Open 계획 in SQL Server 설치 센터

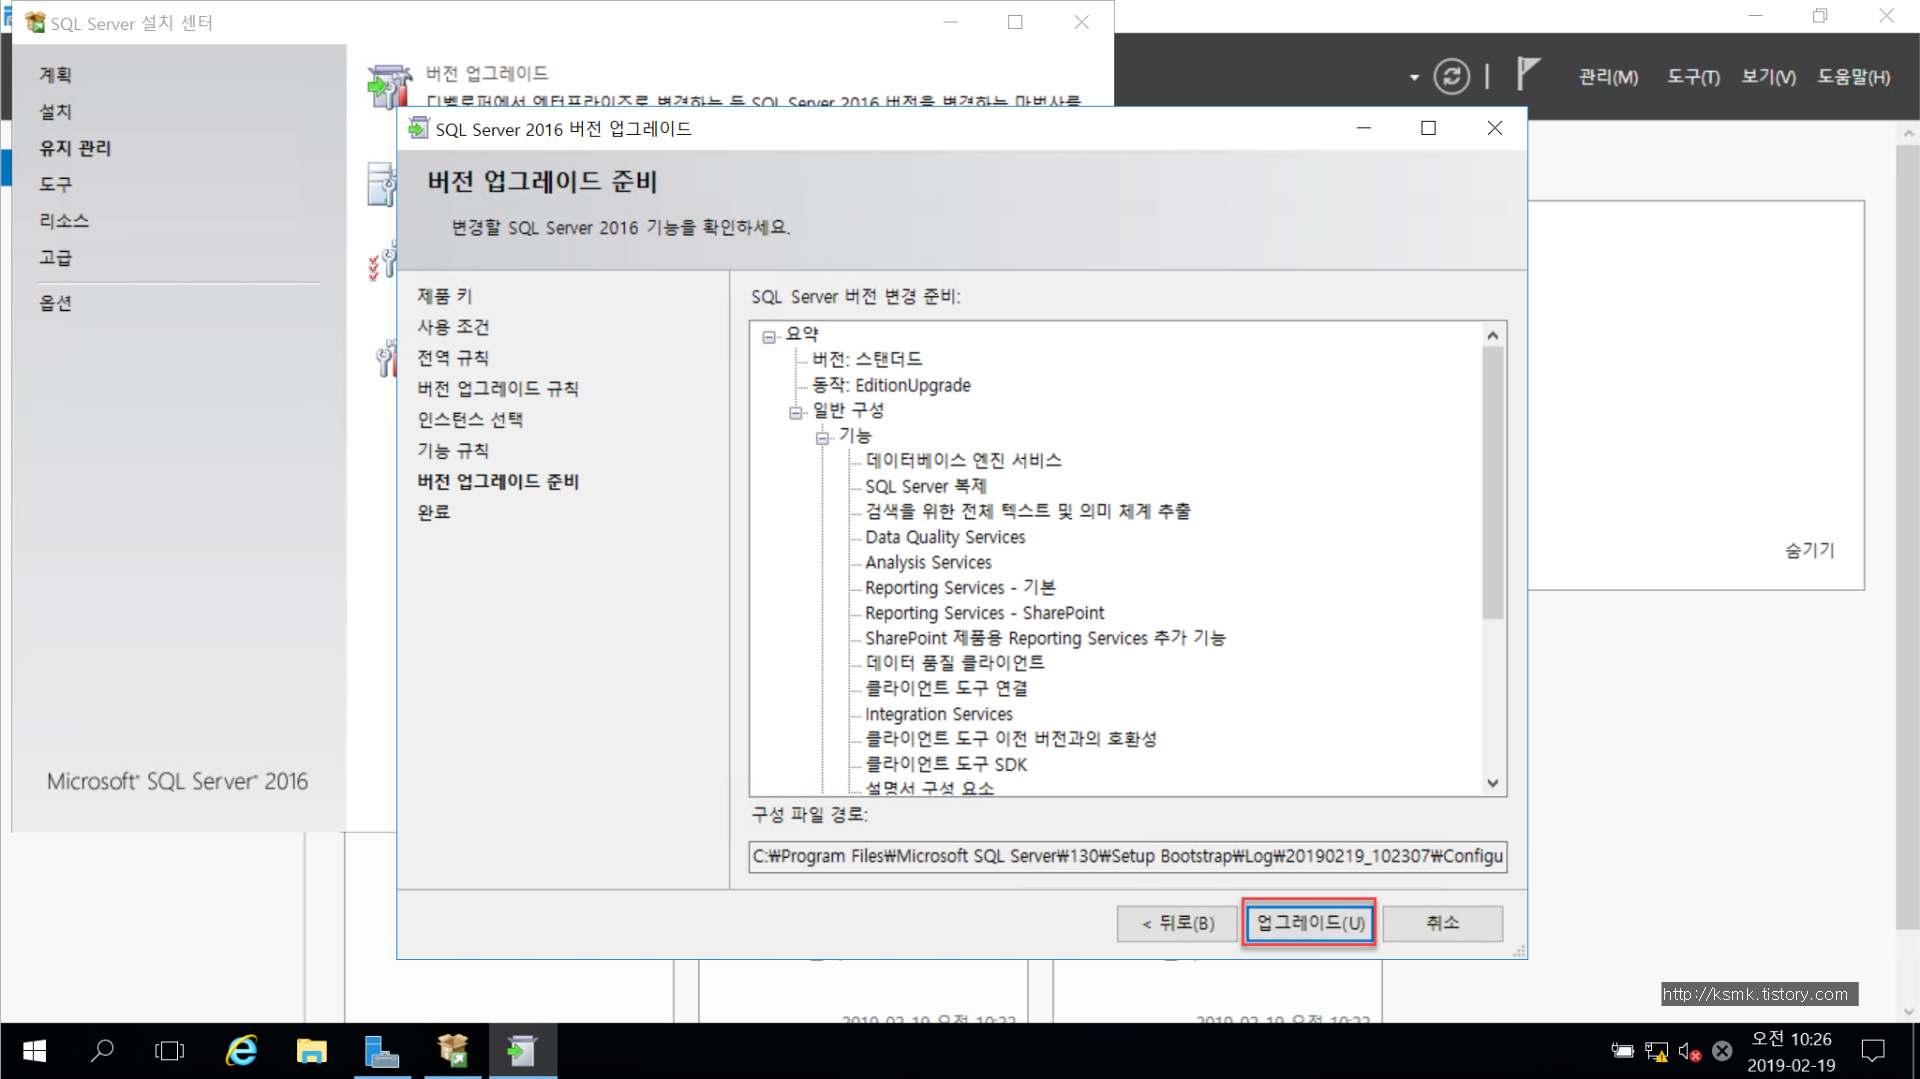tap(55, 75)
